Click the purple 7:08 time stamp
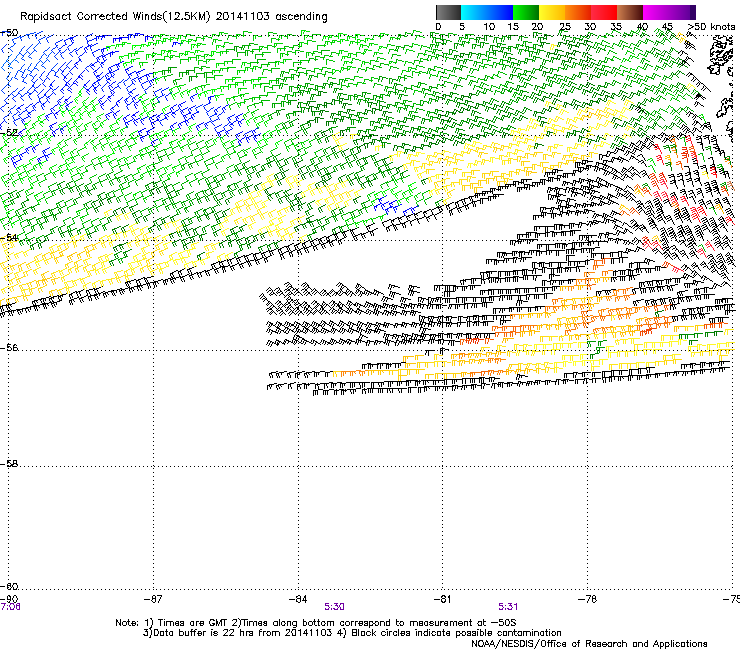 [10, 607]
